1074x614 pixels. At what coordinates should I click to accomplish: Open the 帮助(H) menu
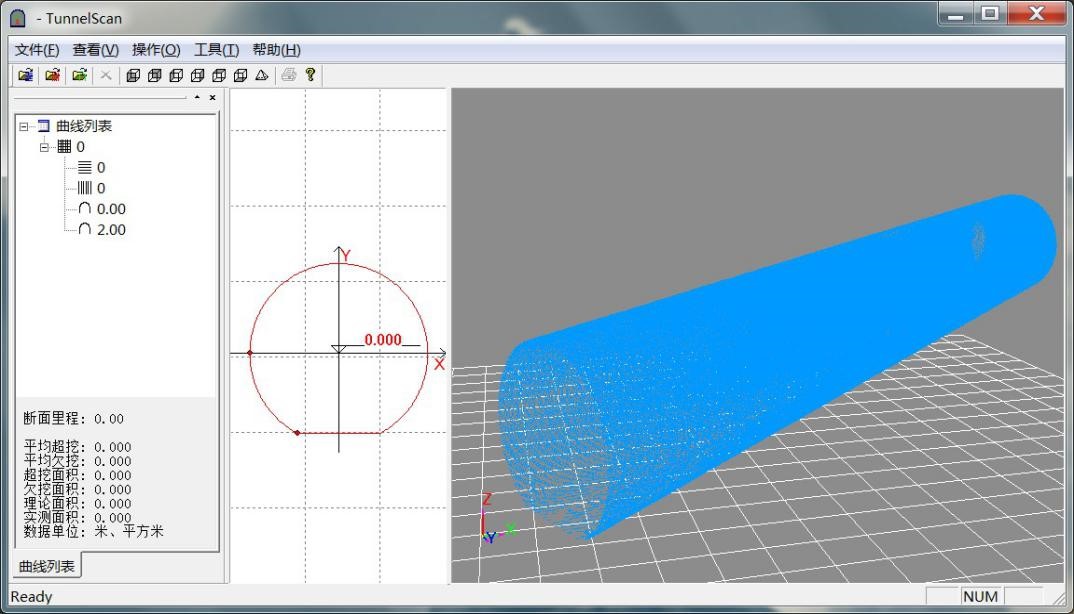277,50
